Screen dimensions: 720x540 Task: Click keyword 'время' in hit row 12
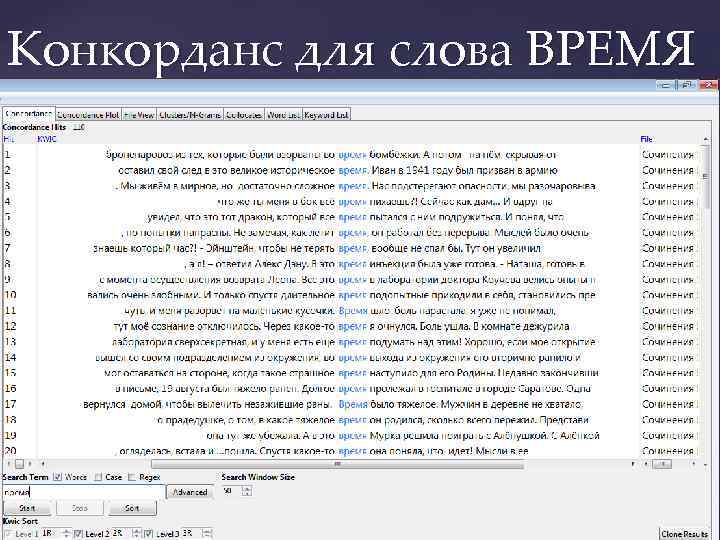click(352, 326)
